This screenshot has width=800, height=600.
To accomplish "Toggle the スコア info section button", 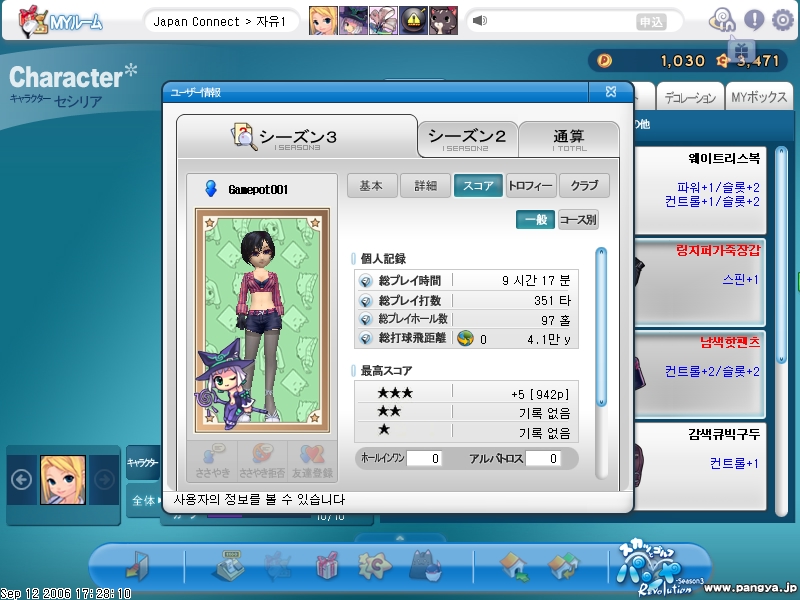I will (x=477, y=186).
